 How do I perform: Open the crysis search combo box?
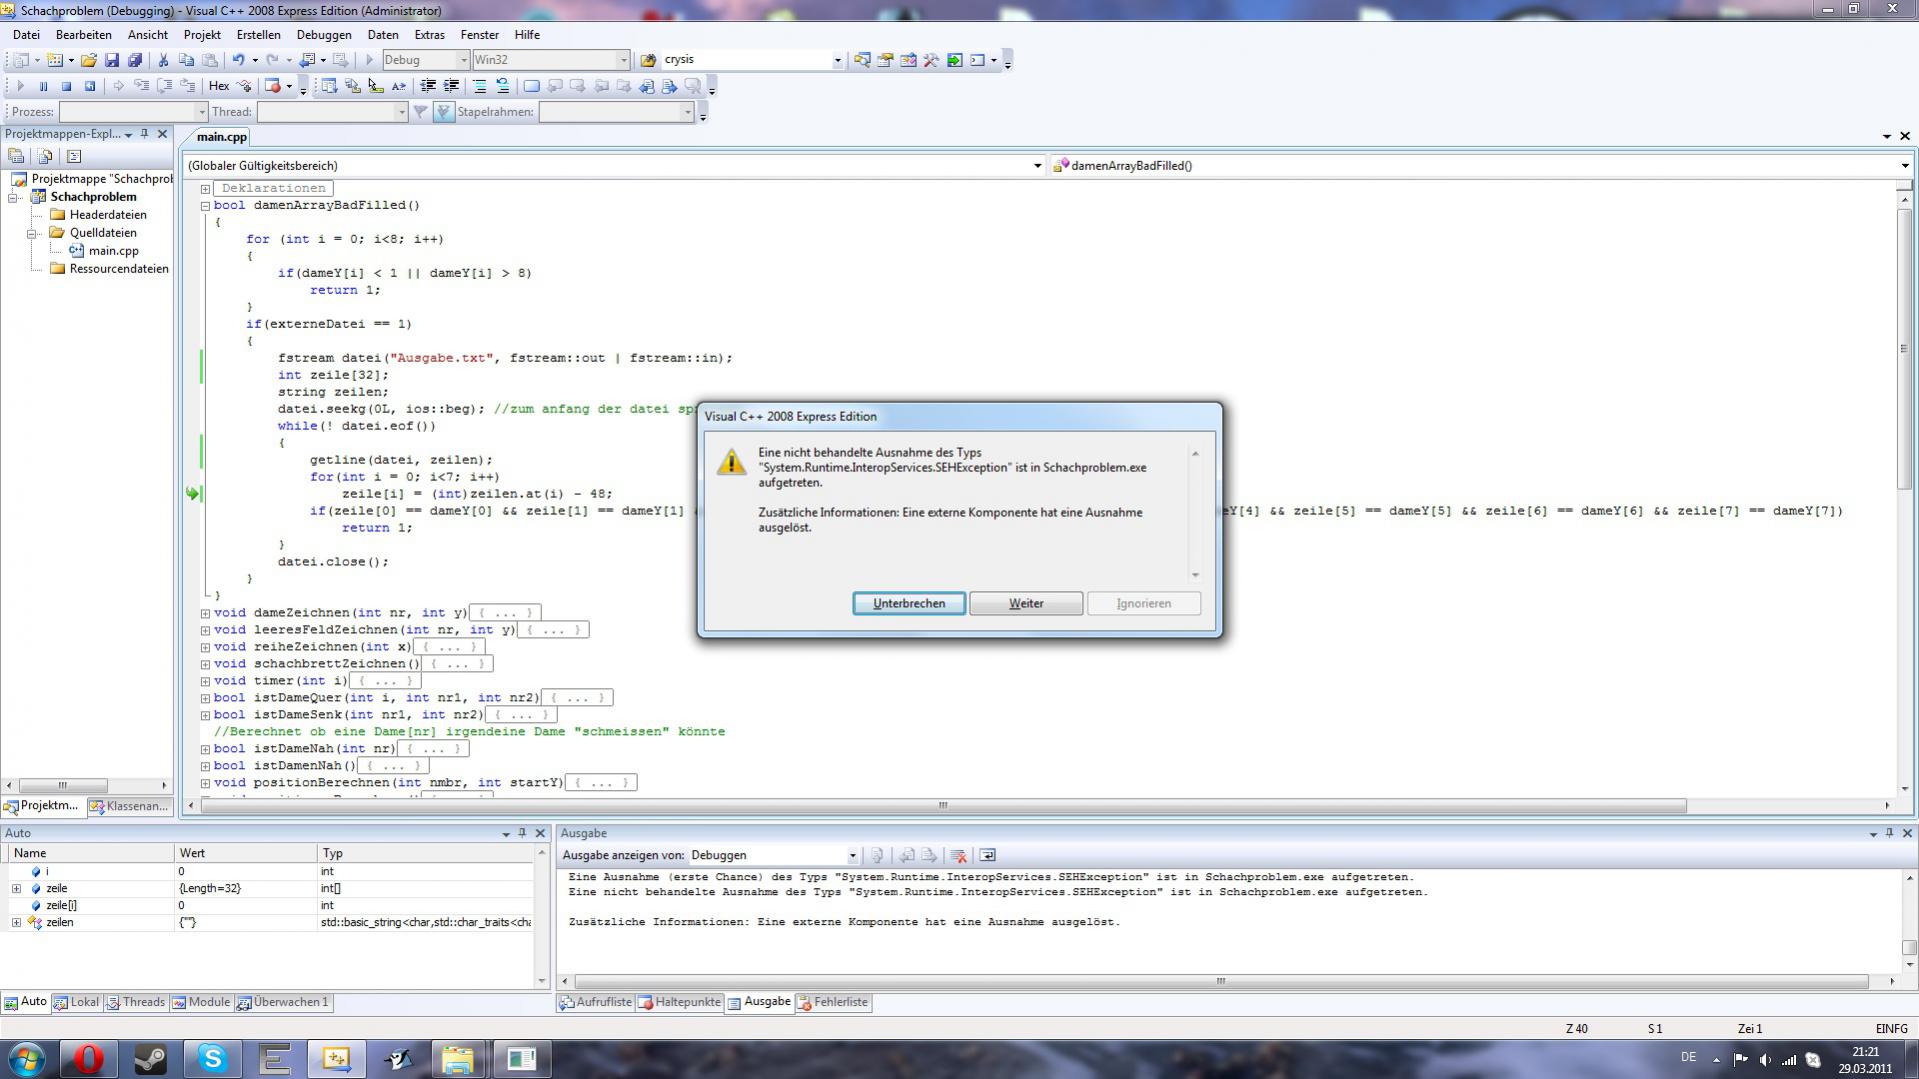[838, 60]
